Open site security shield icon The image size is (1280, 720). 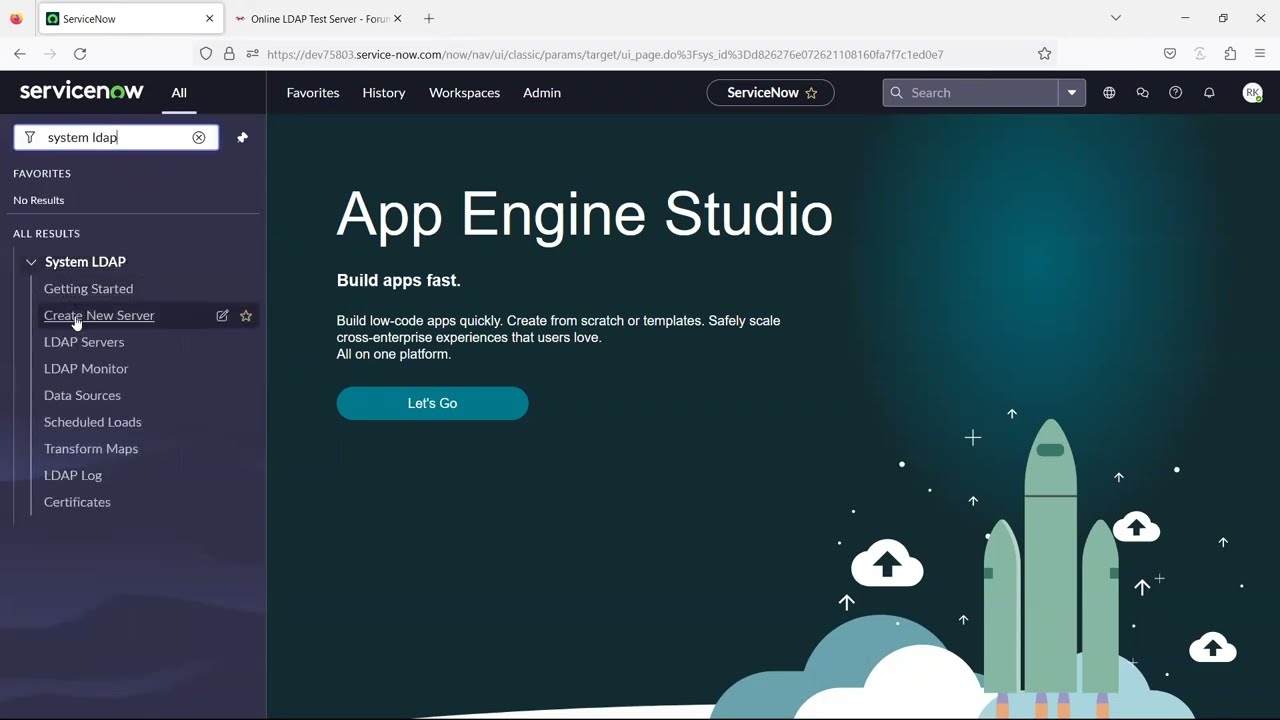[x=206, y=54]
